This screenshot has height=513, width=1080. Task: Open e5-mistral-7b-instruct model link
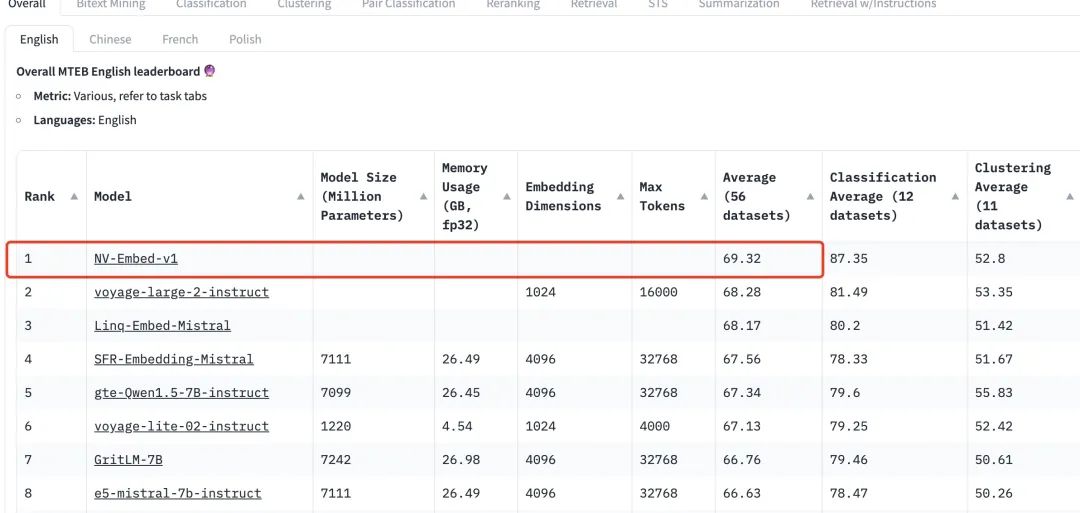pos(178,493)
